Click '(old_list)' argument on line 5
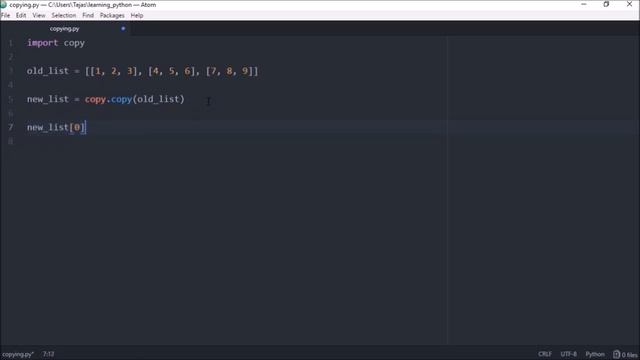The height and width of the screenshot is (360, 640). point(158,99)
